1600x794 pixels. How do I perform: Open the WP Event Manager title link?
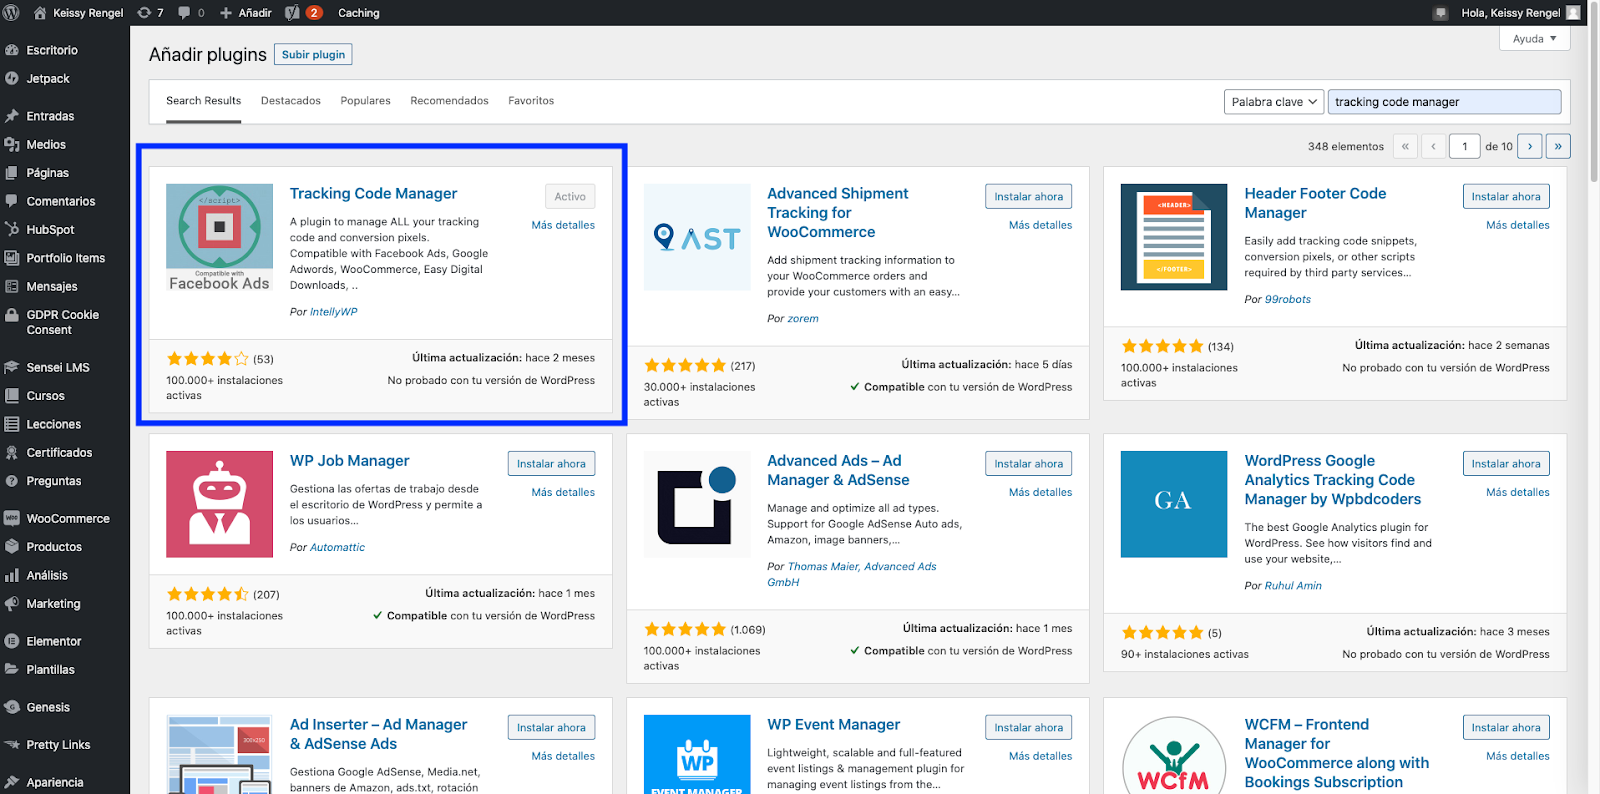pos(833,725)
